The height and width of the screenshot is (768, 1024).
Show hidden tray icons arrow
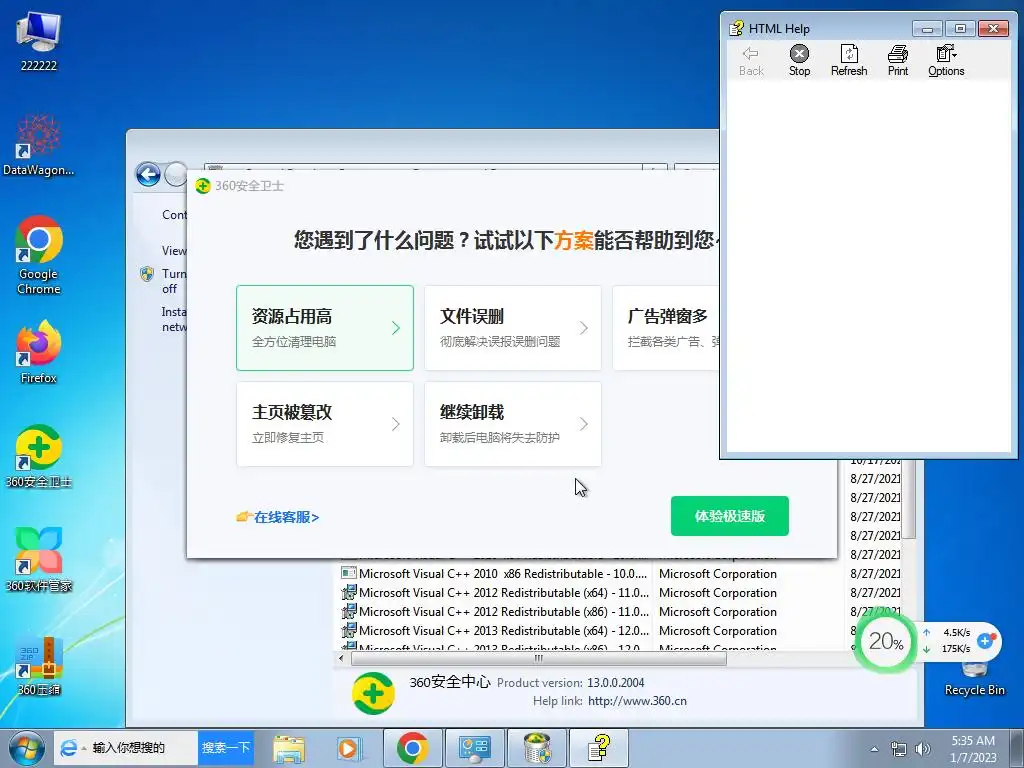pos(874,749)
